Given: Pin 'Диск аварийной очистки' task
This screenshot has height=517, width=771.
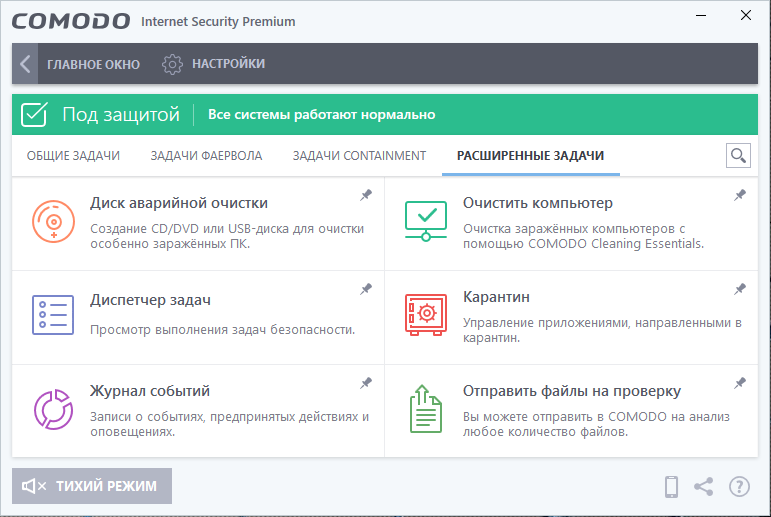Looking at the screenshot, I should [366, 195].
